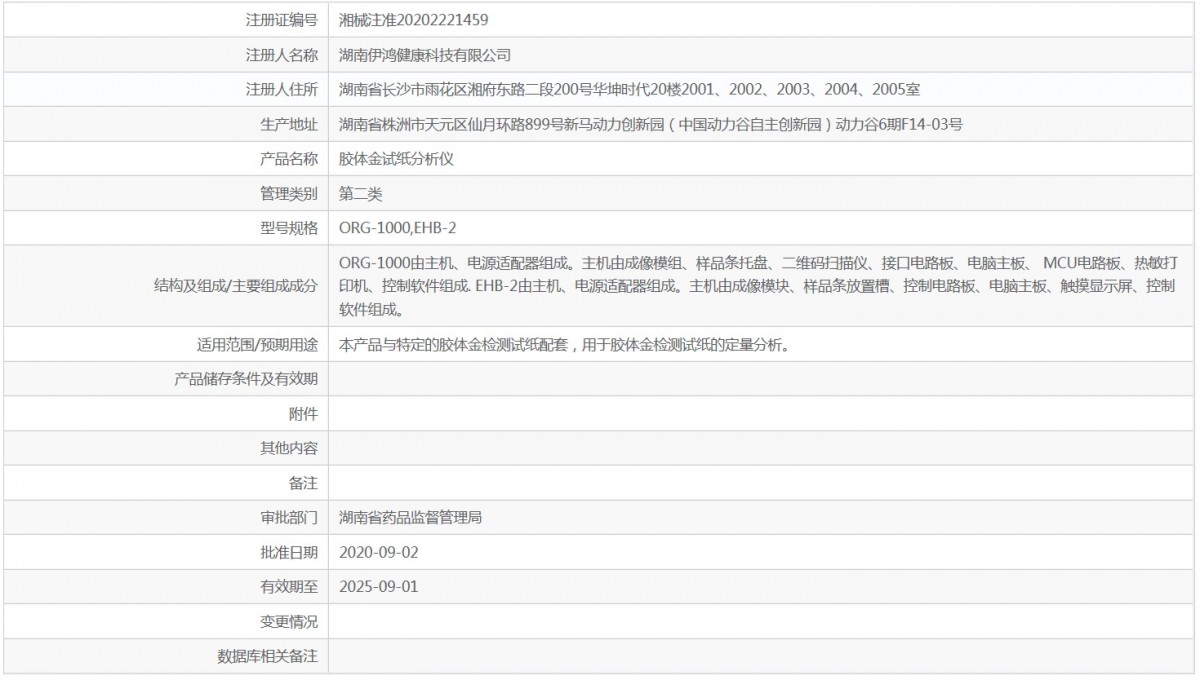Click the 批准日期 label
Screen dimensions: 1200x680
289,552
